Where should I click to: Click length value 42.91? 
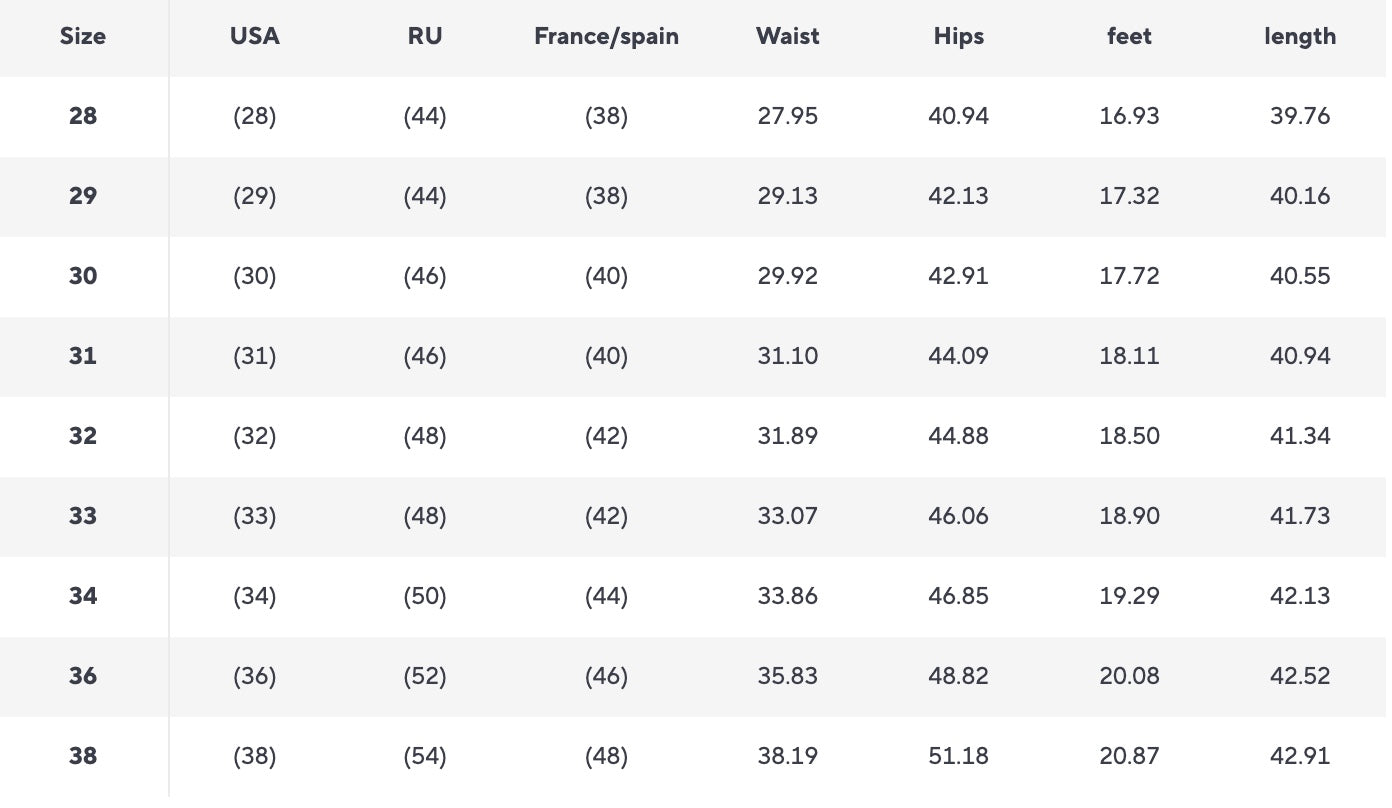[x=1300, y=756]
